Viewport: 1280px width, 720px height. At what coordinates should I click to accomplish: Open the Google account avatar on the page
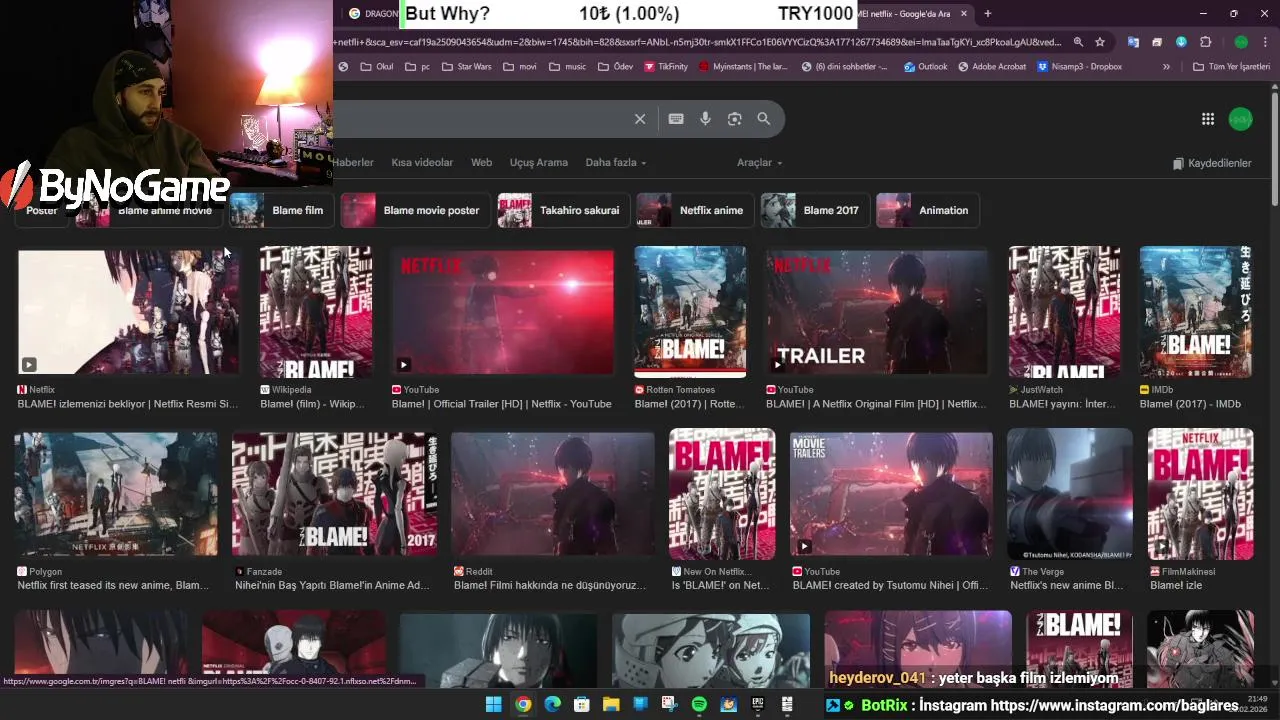coord(1240,119)
